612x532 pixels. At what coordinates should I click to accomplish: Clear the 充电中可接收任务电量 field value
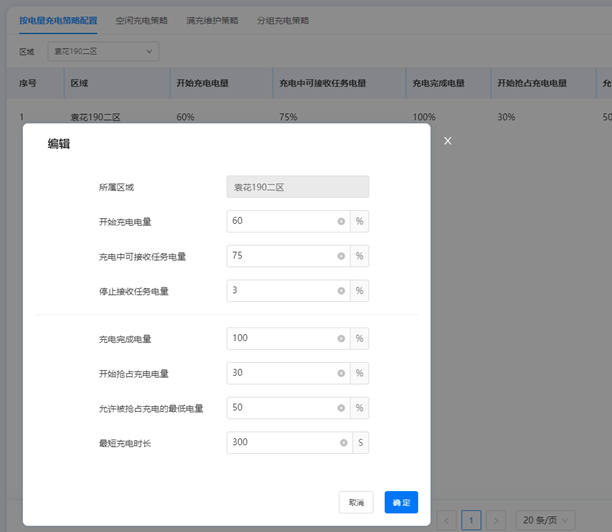341,256
